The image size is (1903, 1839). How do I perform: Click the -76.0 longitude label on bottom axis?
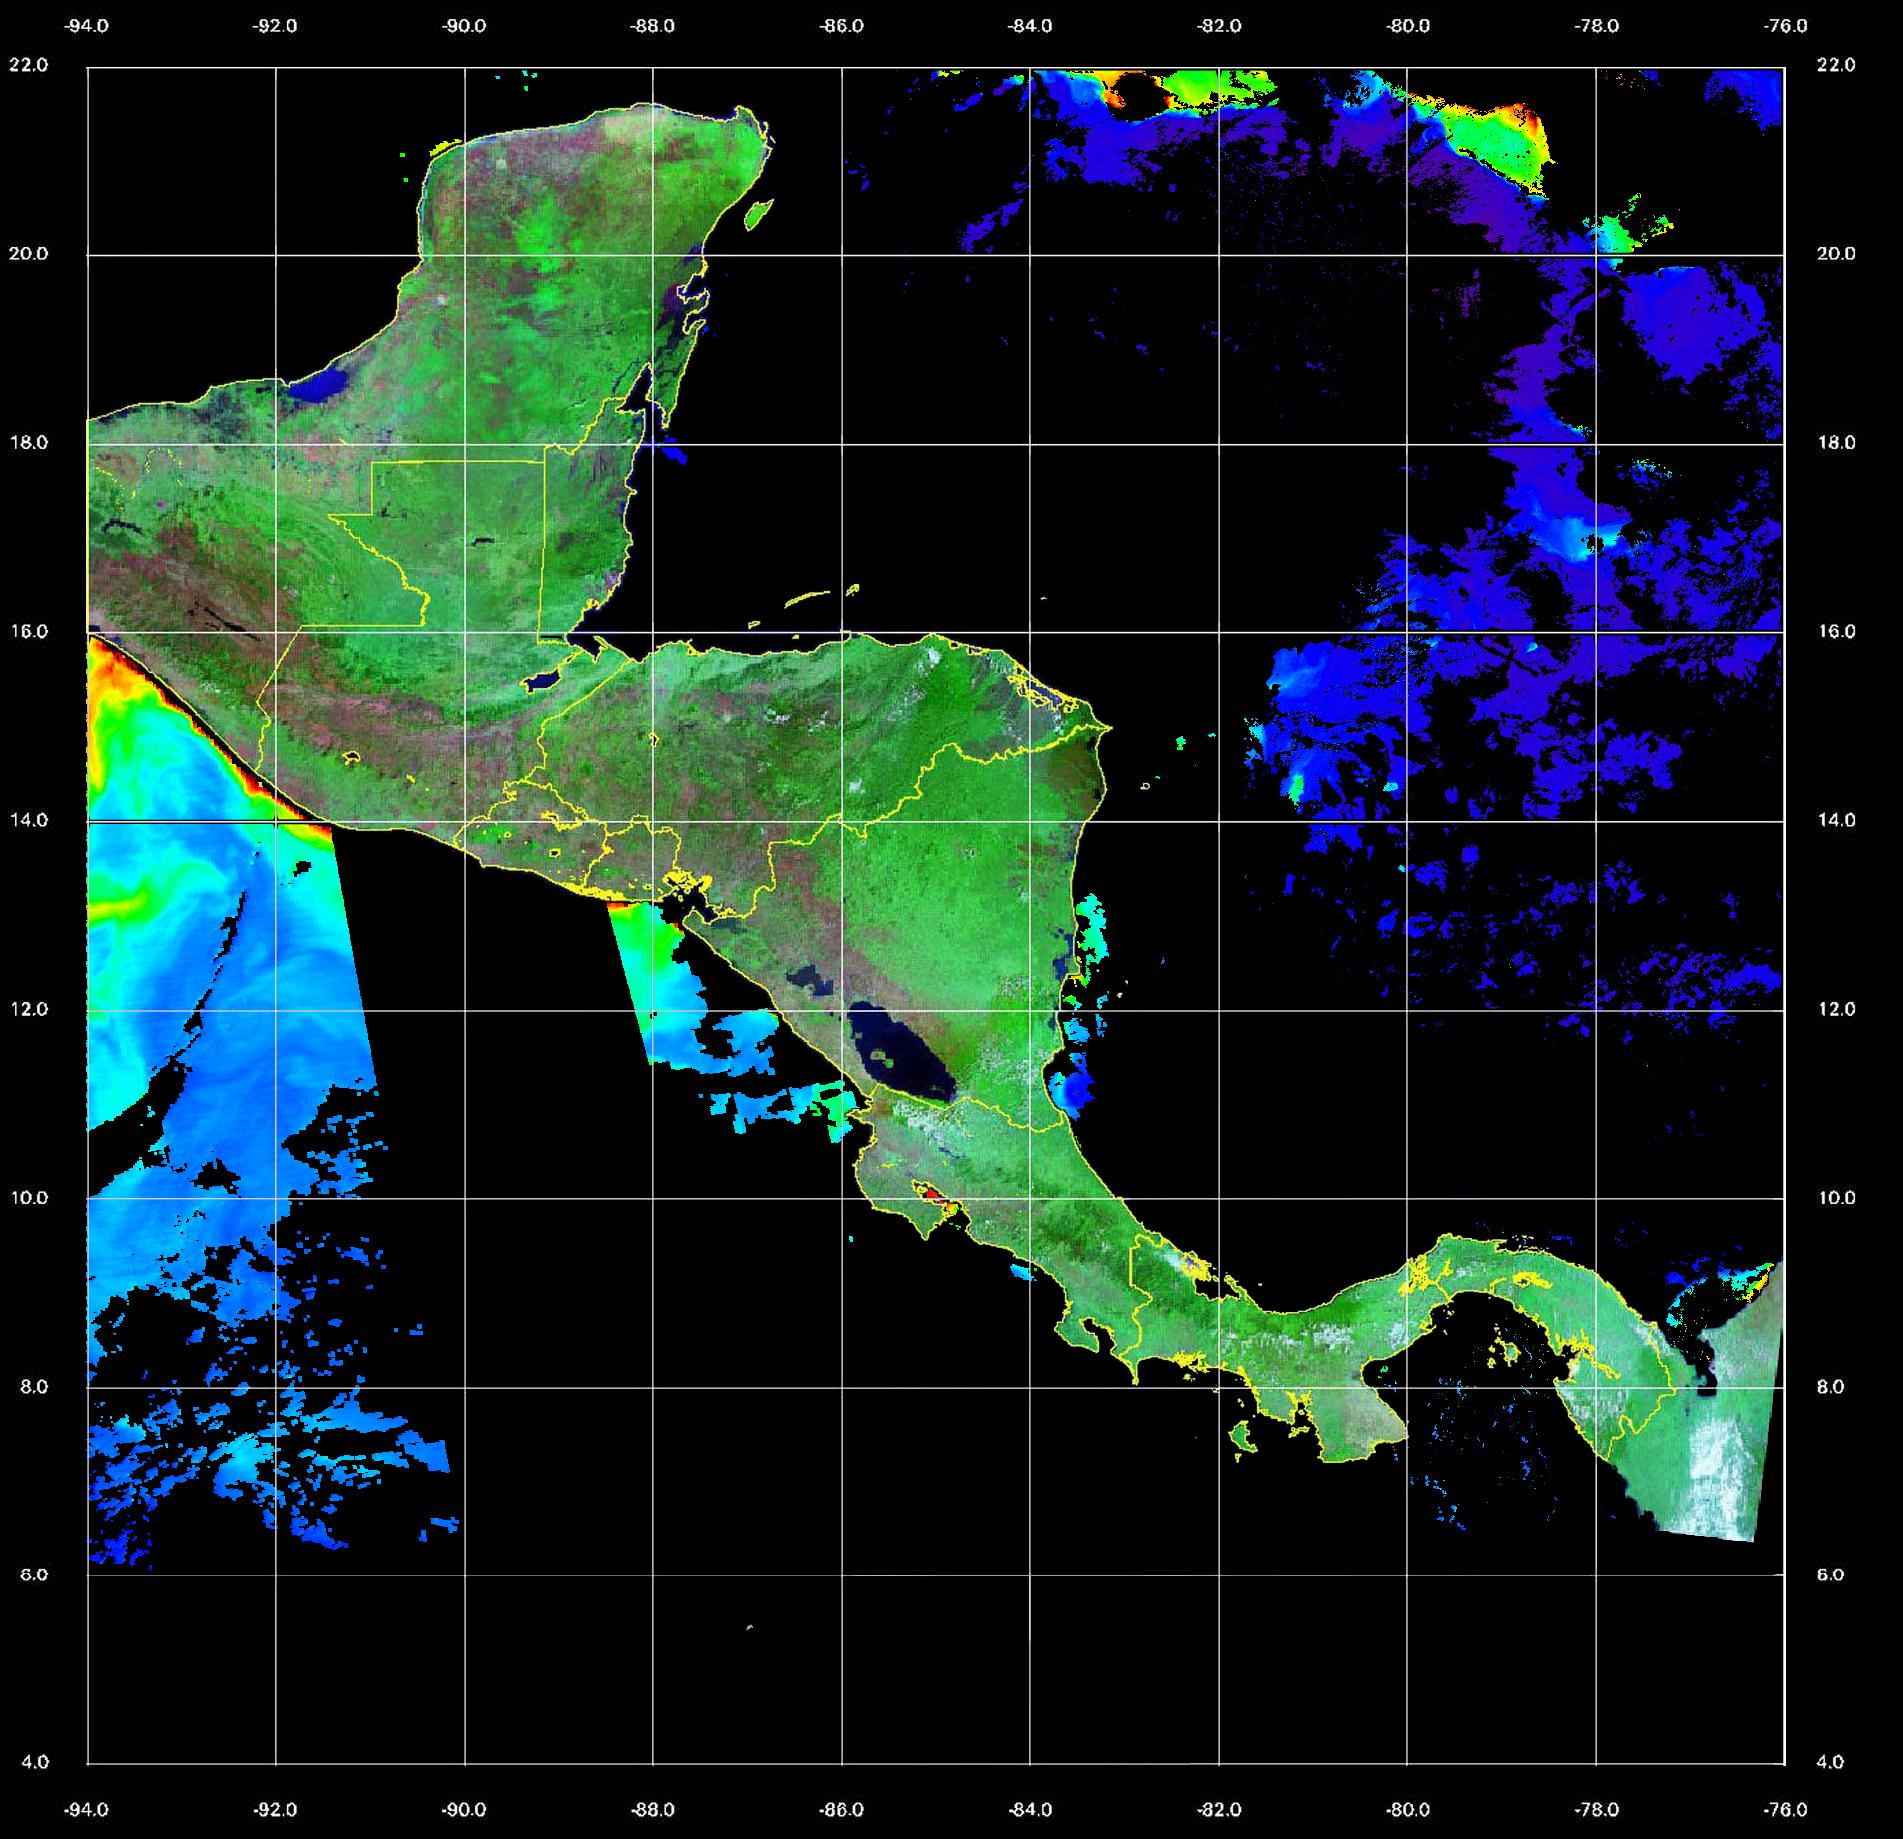(1786, 1810)
